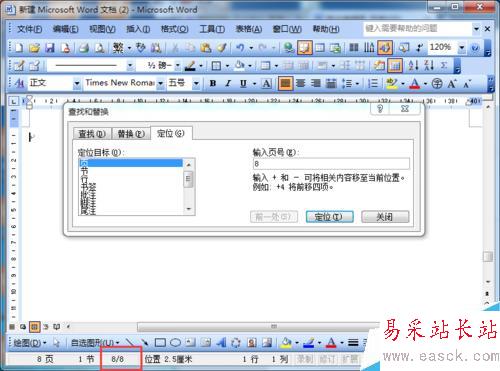Click the 定位(T) button
Screen dimensions: 500x371
(329, 217)
